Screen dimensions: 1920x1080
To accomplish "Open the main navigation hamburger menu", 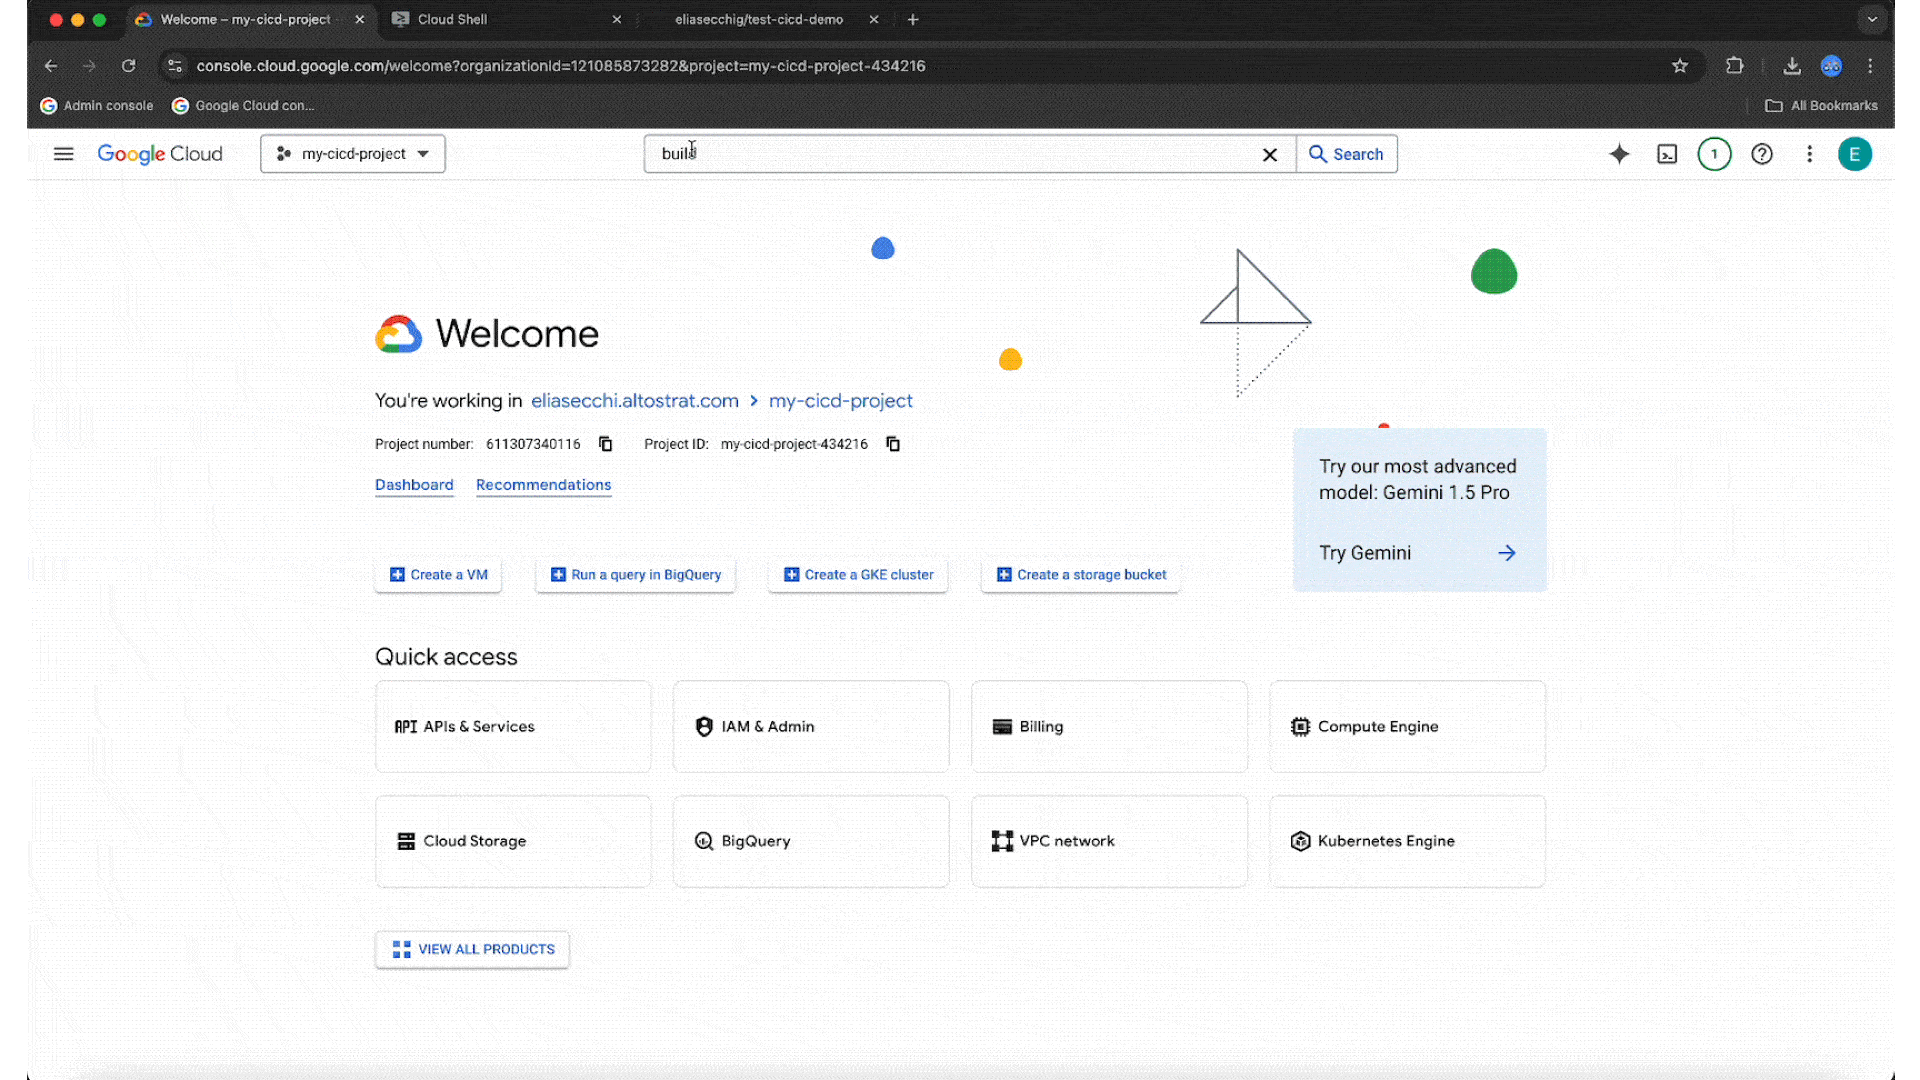I will [63, 154].
